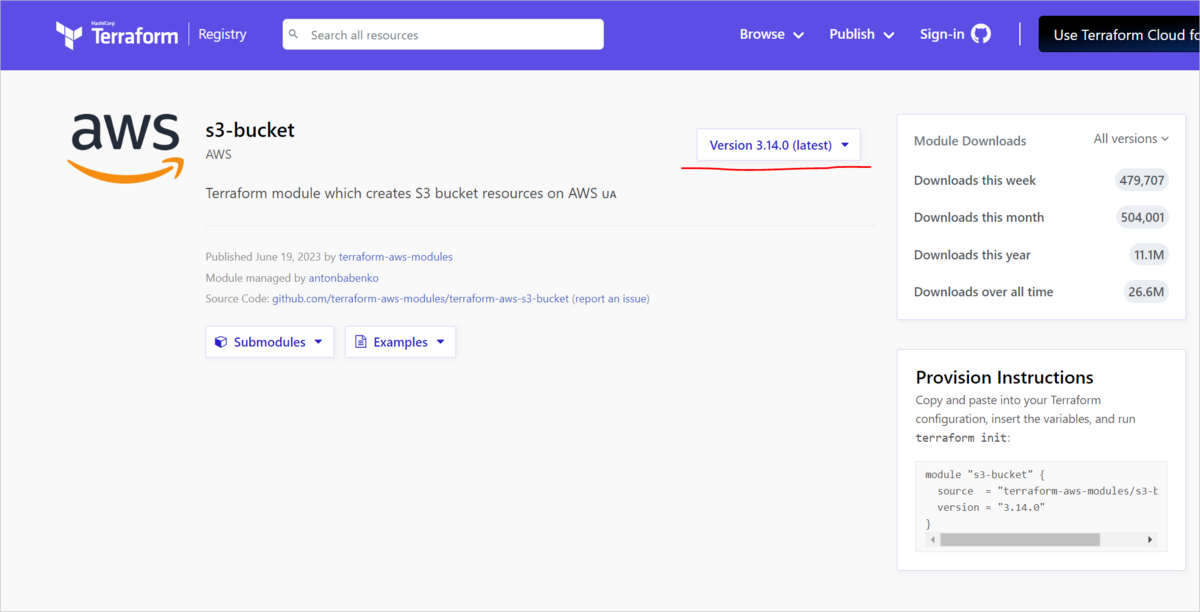Screen dimensions: 1200x612
Task: Focus the Search all resources field
Action: click(x=443, y=34)
